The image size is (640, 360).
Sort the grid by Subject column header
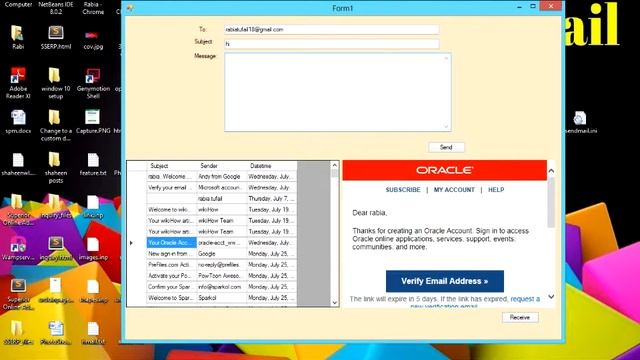pyautogui.click(x=171, y=166)
